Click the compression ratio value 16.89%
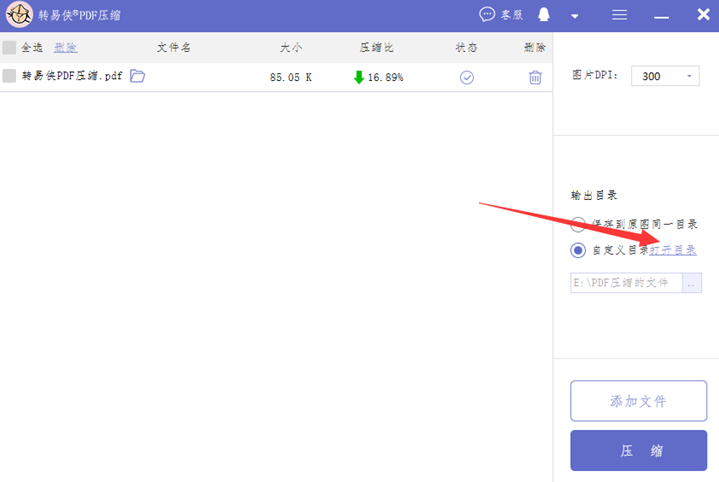This screenshot has width=719, height=482. tap(386, 78)
